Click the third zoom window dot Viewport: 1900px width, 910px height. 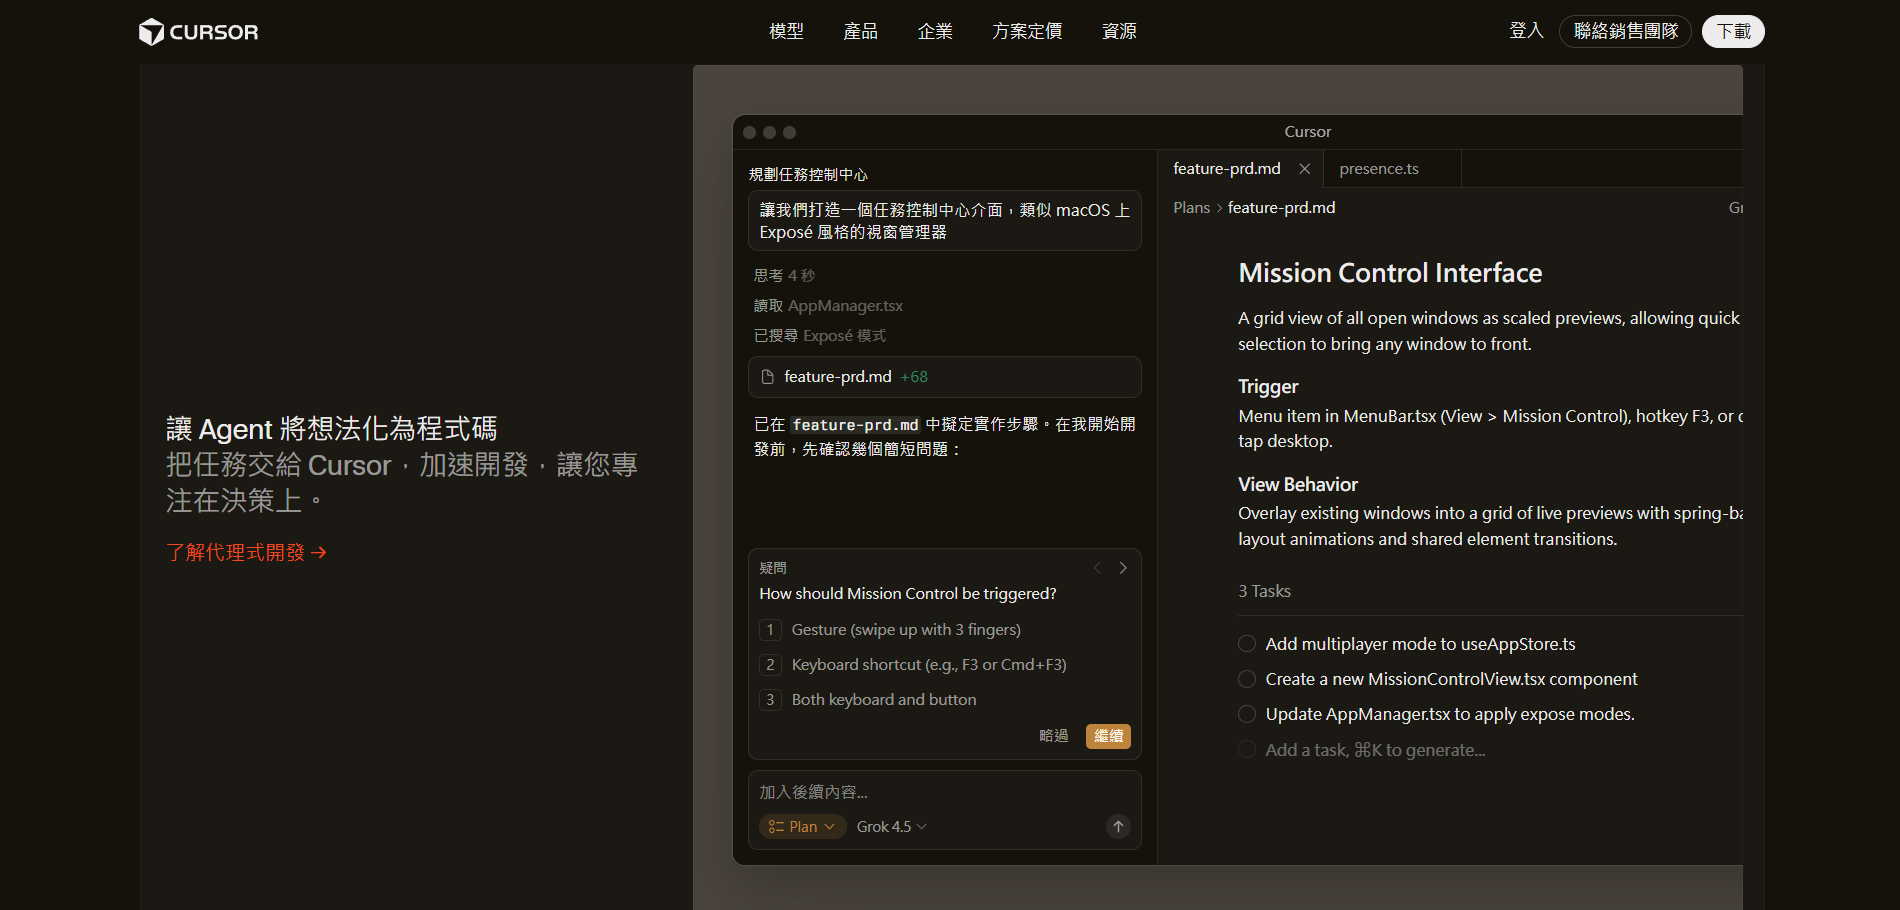pyautogui.click(x=789, y=132)
